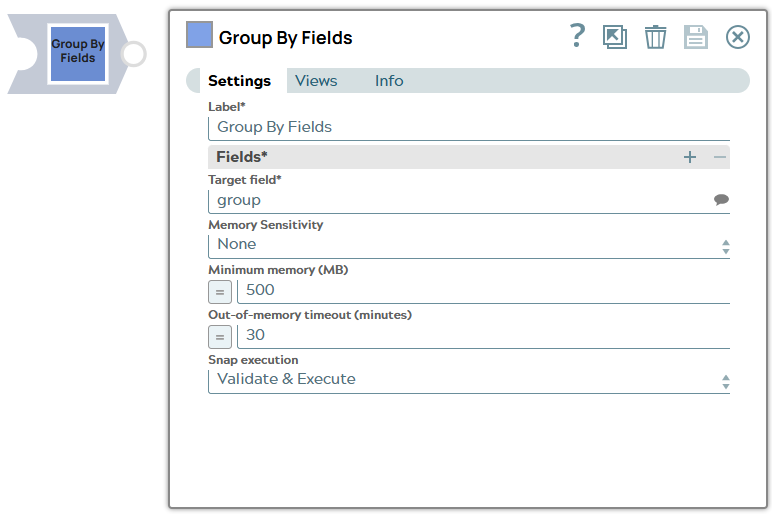Open the Snap execution dropdown
This screenshot has height=514, width=772.
point(468,380)
